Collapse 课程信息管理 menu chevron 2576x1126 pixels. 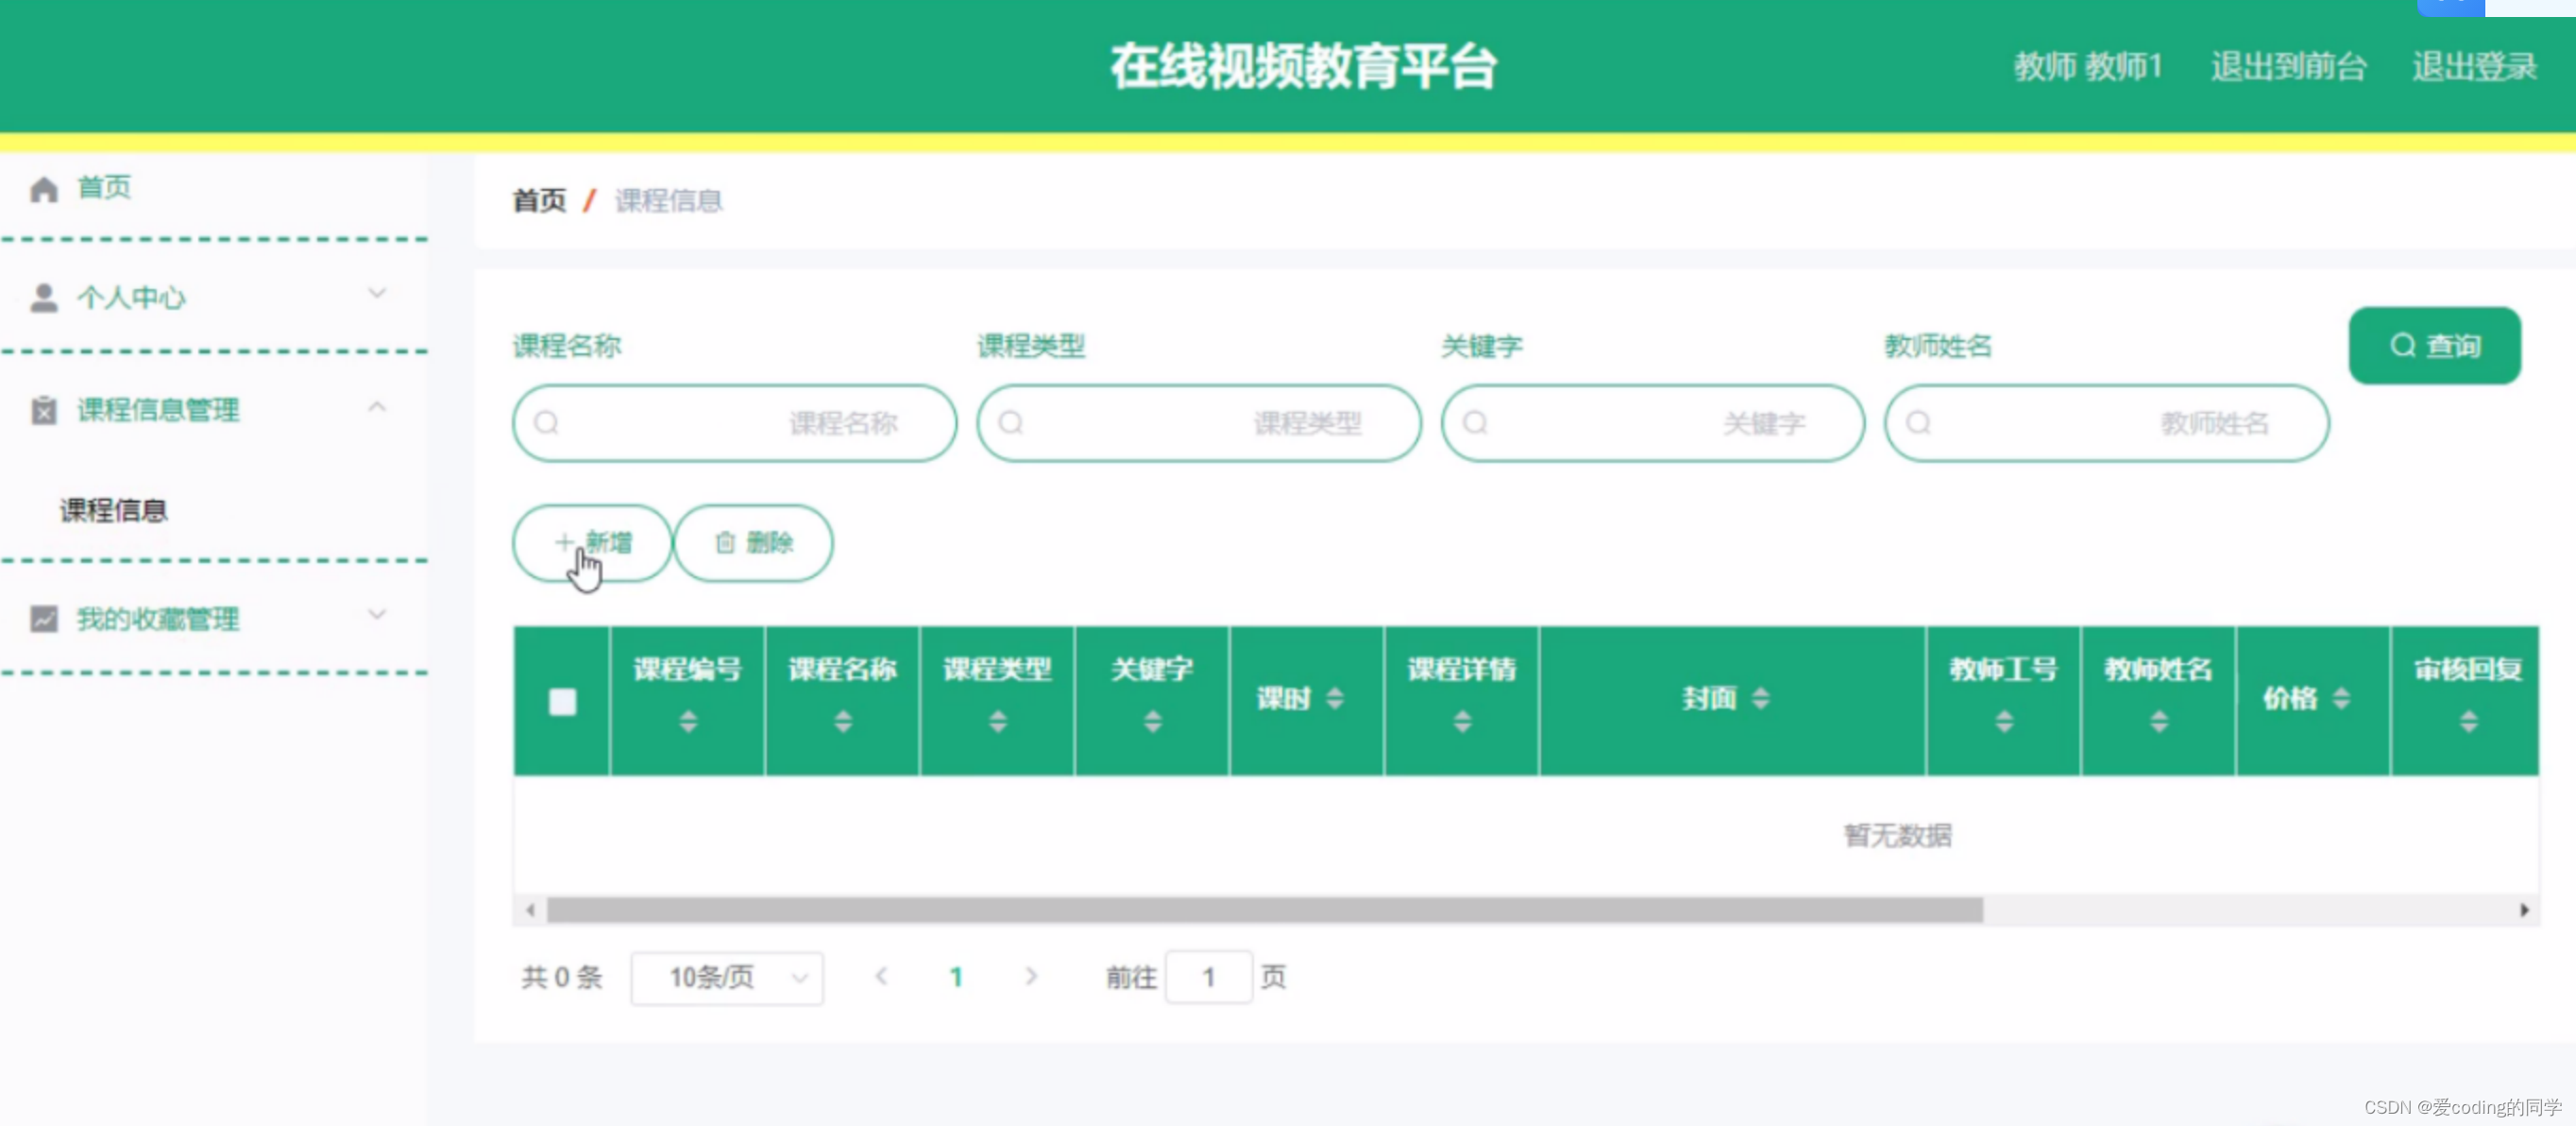click(x=377, y=406)
